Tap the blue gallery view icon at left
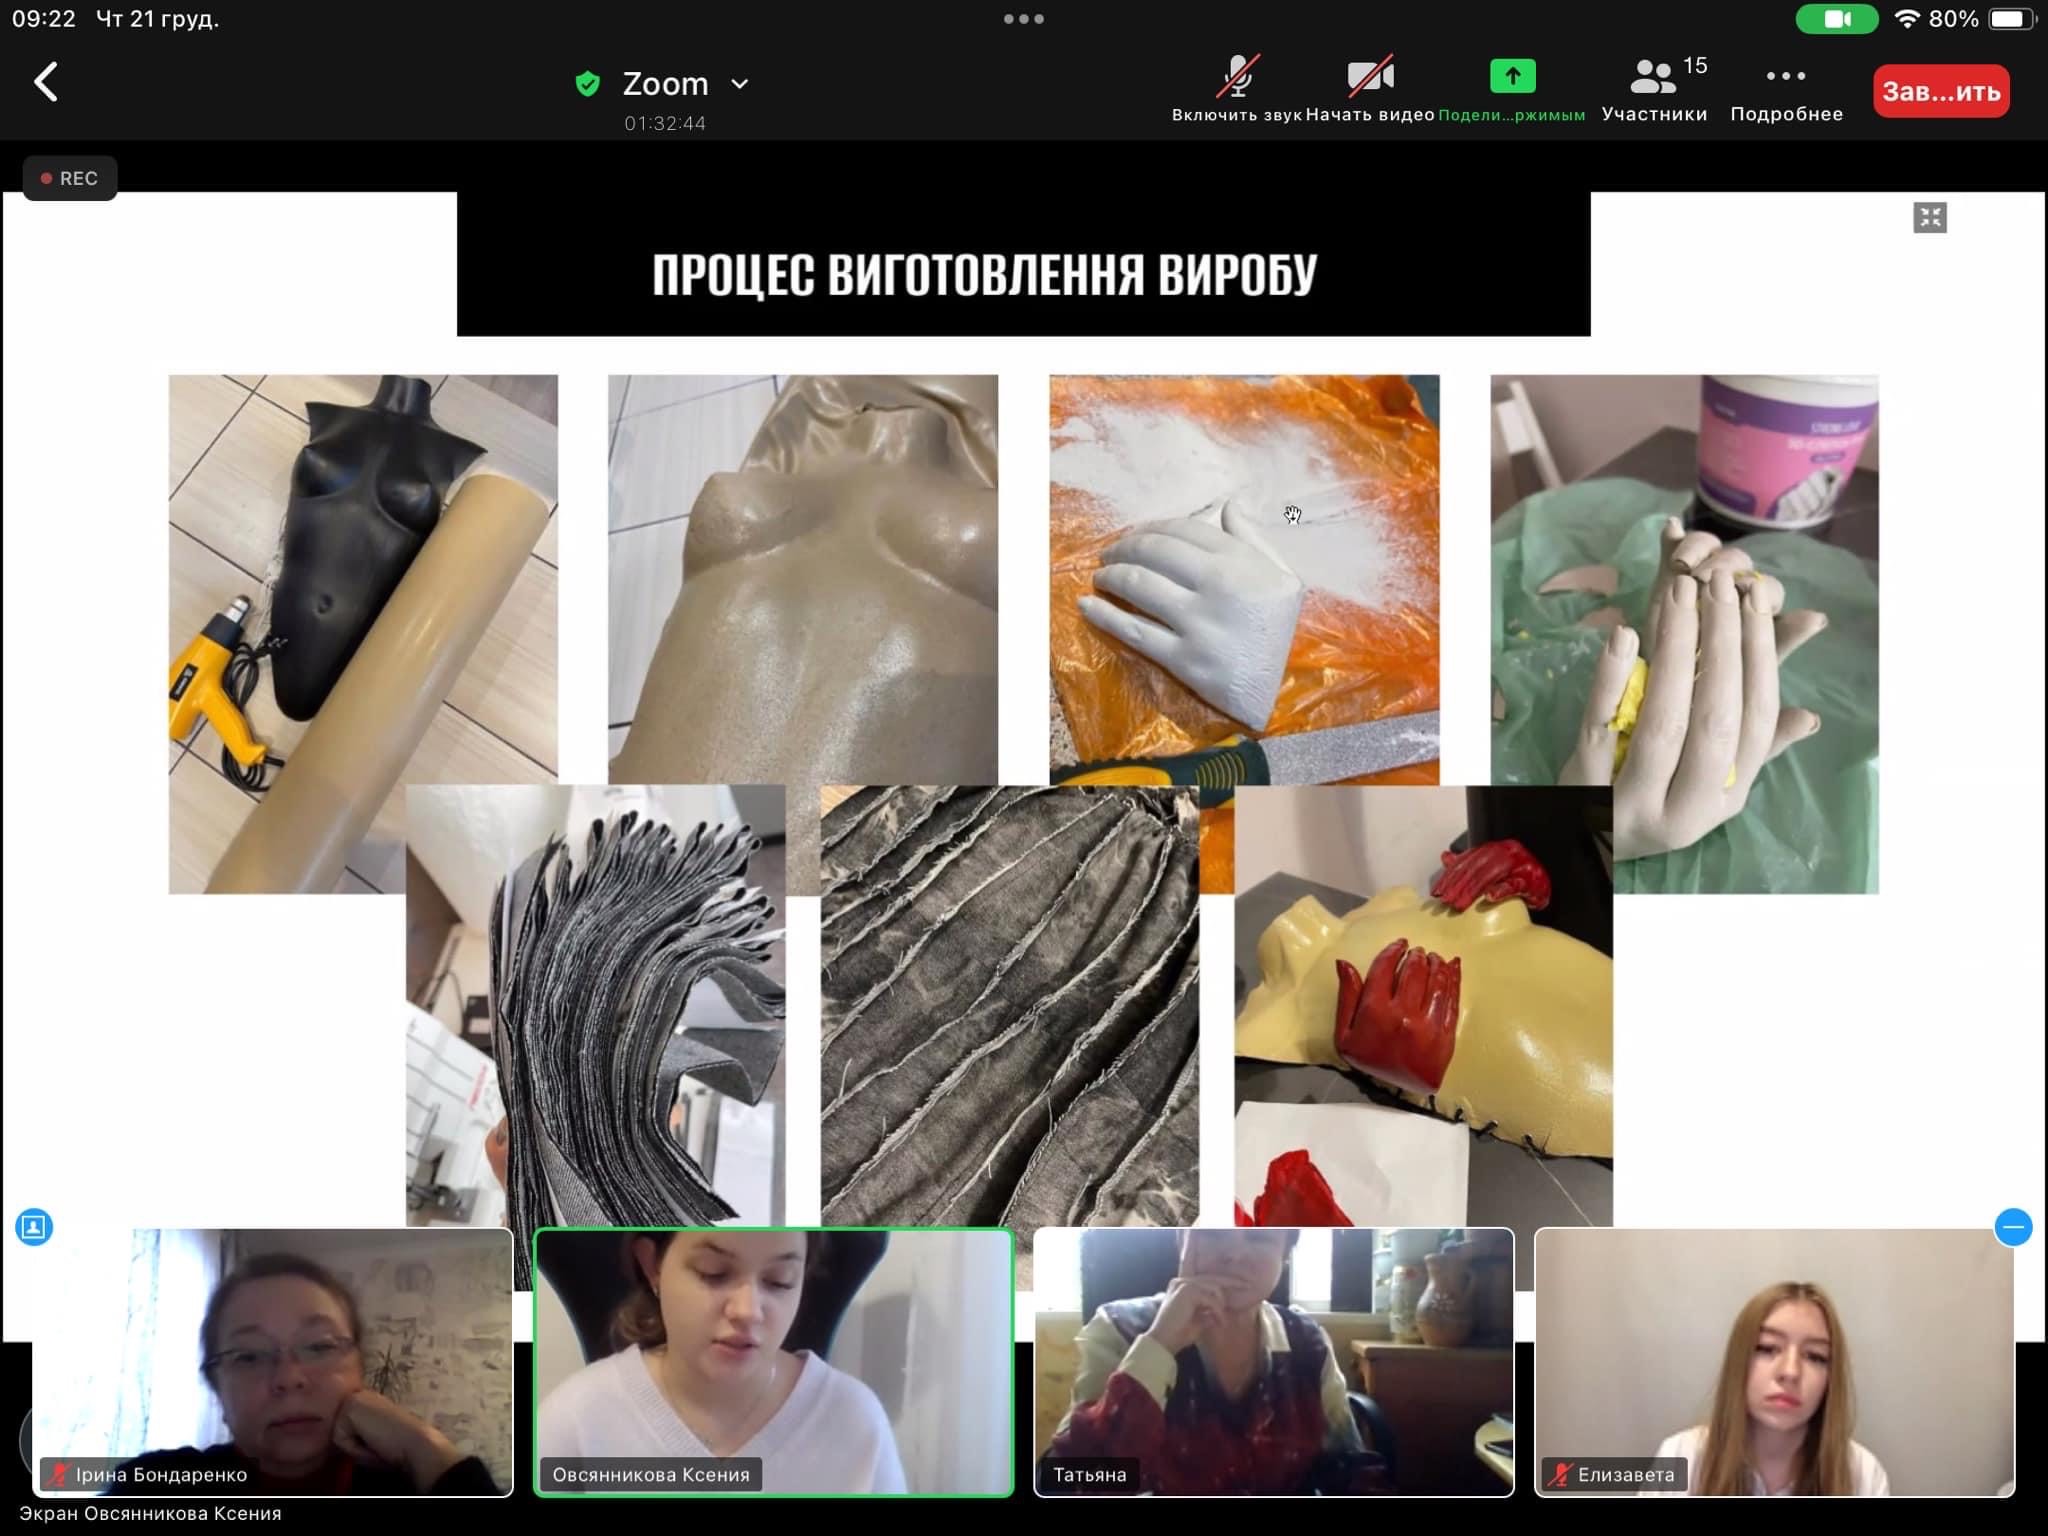The width and height of the screenshot is (2048, 1536). tap(34, 1226)
